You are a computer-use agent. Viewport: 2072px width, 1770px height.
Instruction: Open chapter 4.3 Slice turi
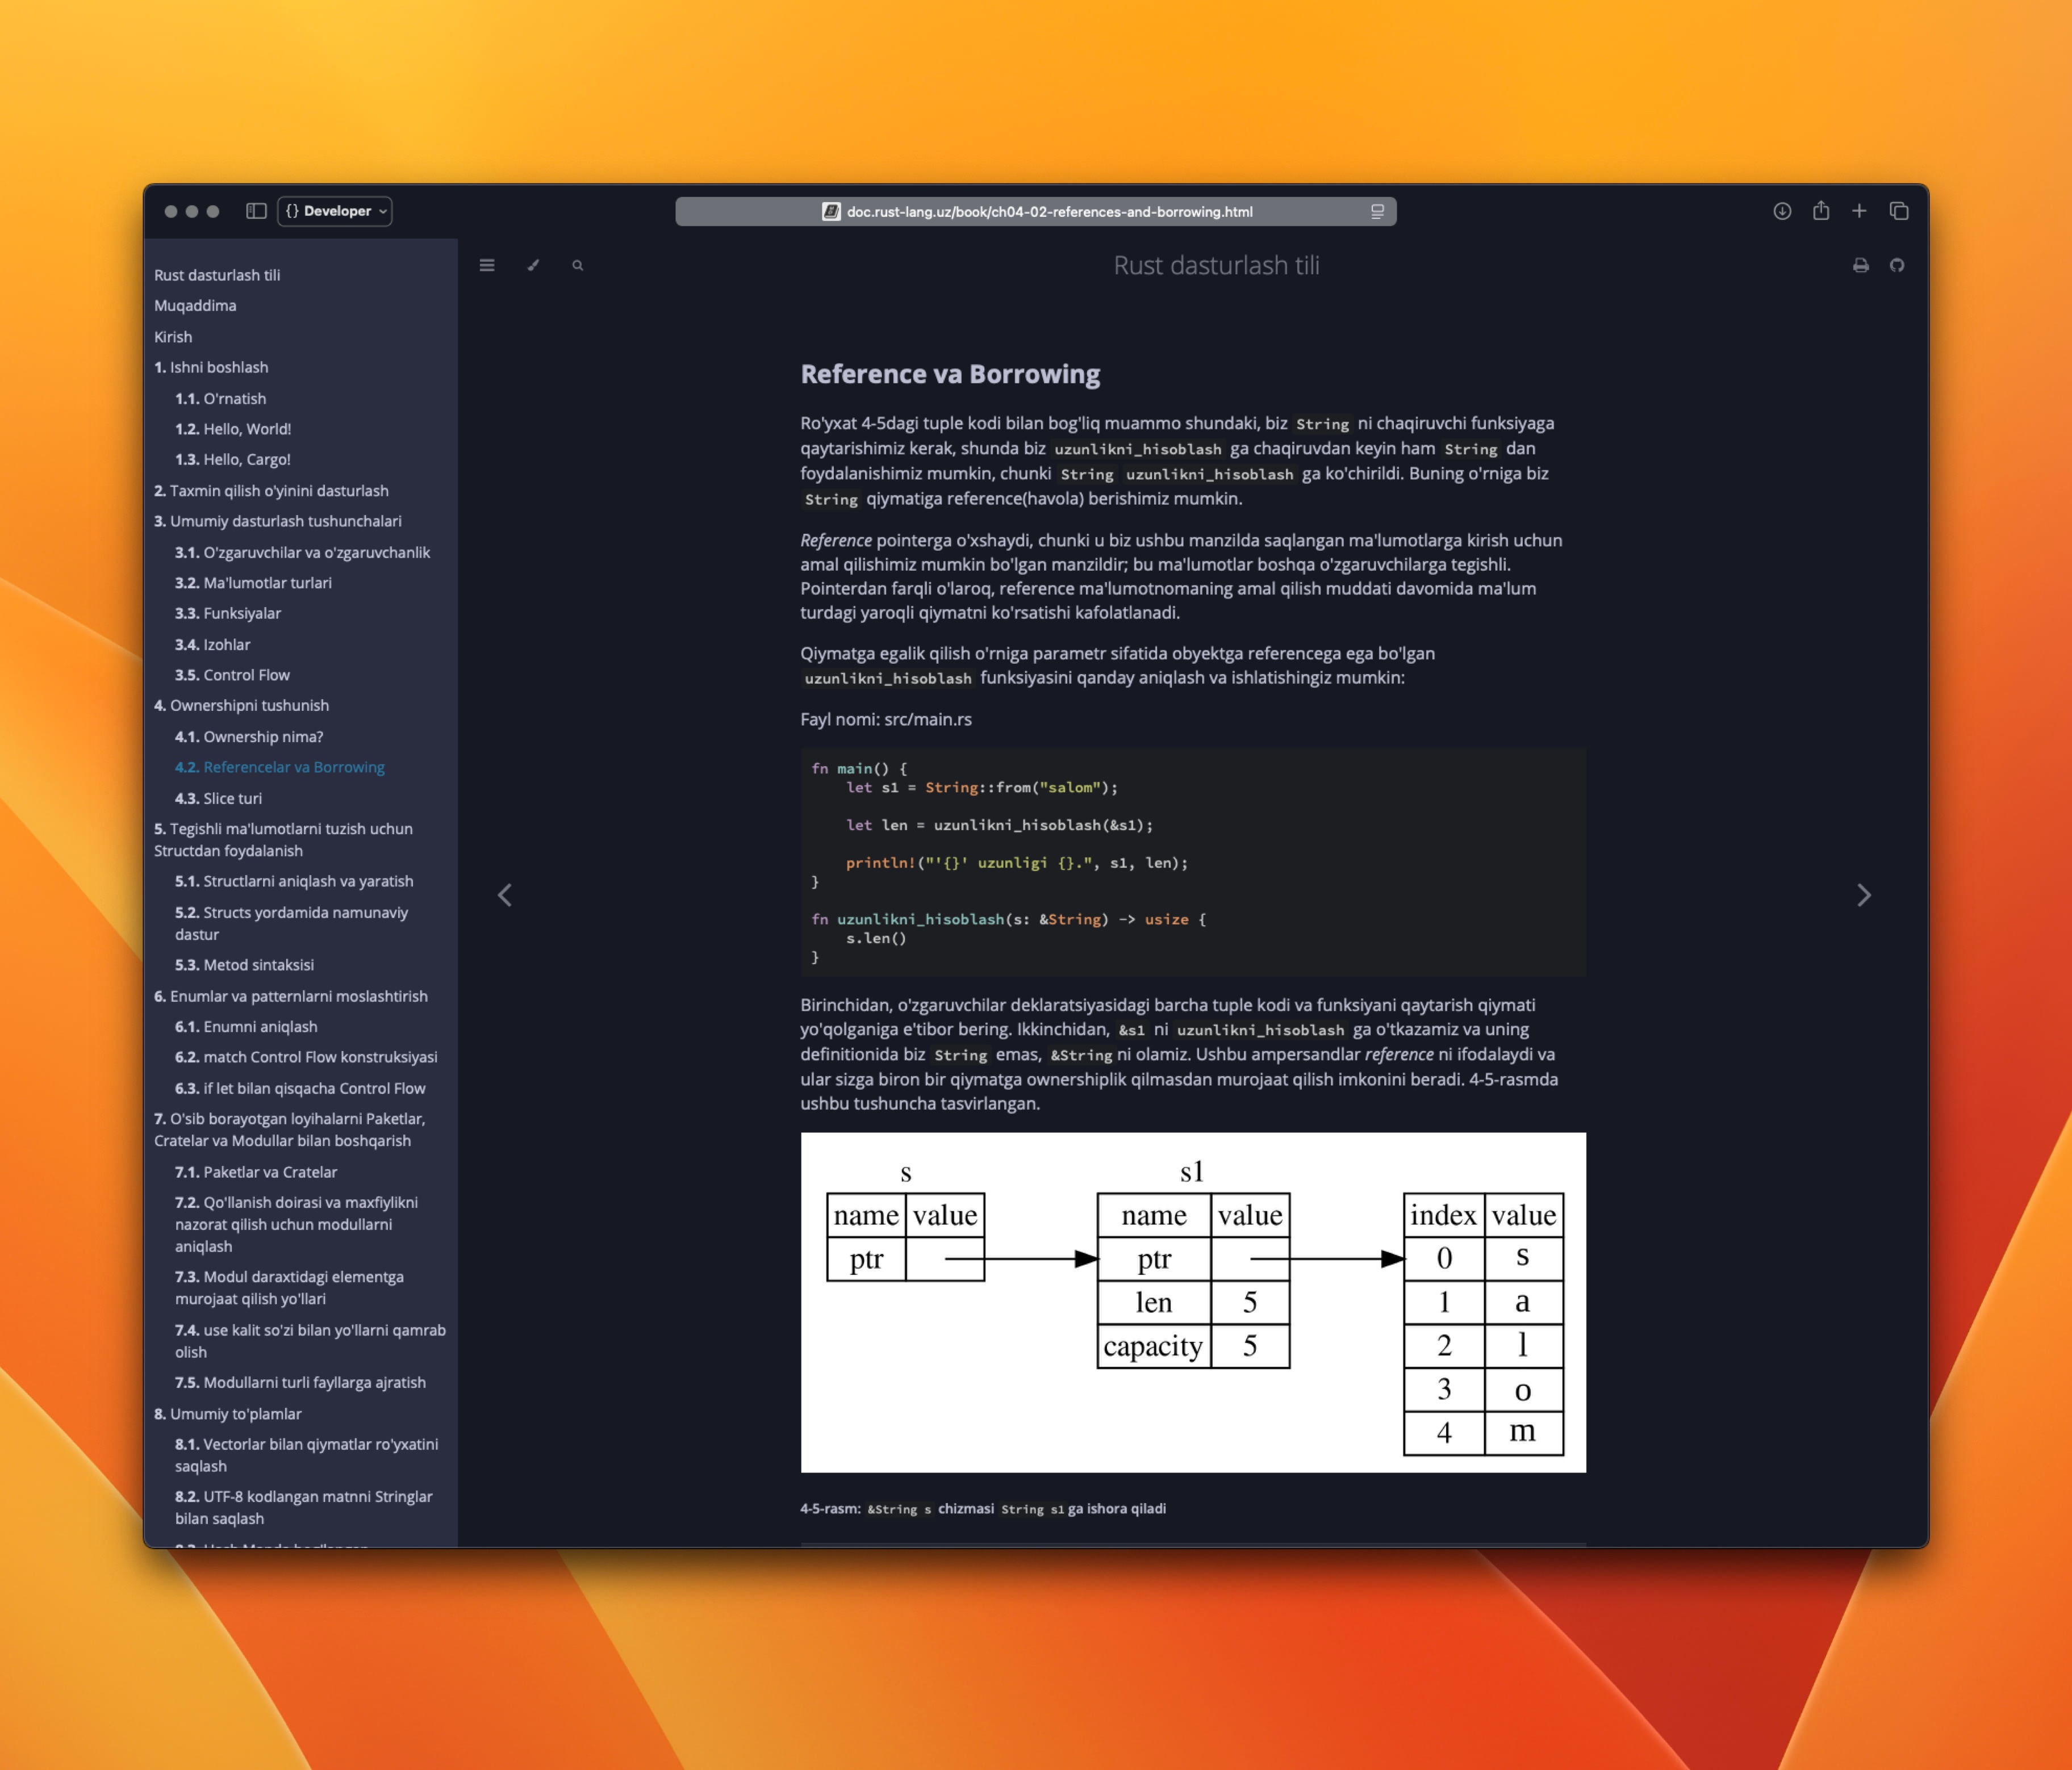click(218, 798)
